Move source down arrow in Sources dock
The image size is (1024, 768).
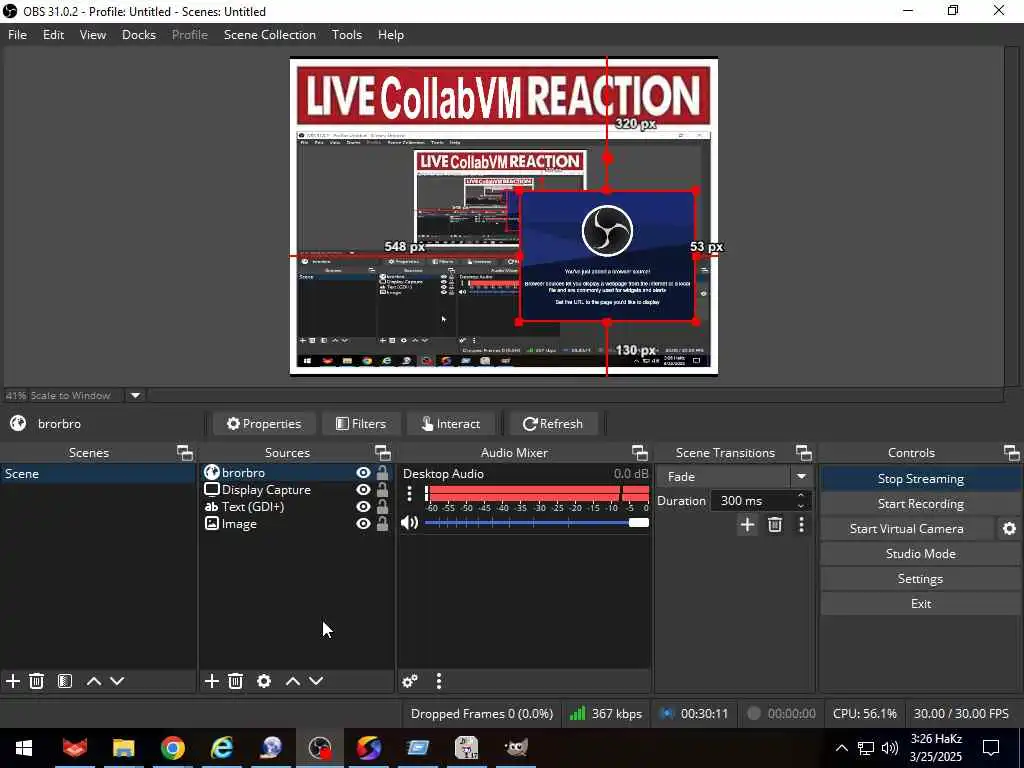(x=316, y=681)
